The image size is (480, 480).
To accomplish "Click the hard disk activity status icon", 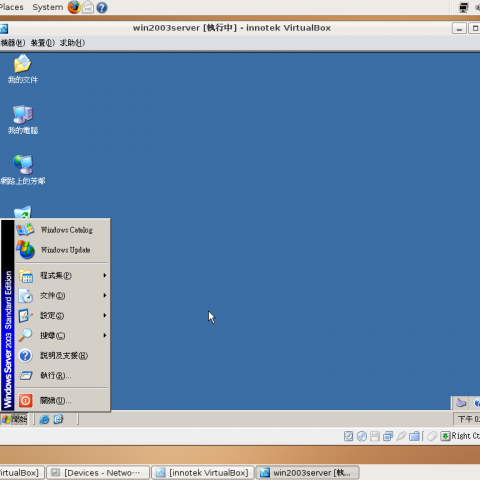I will 348,436.
